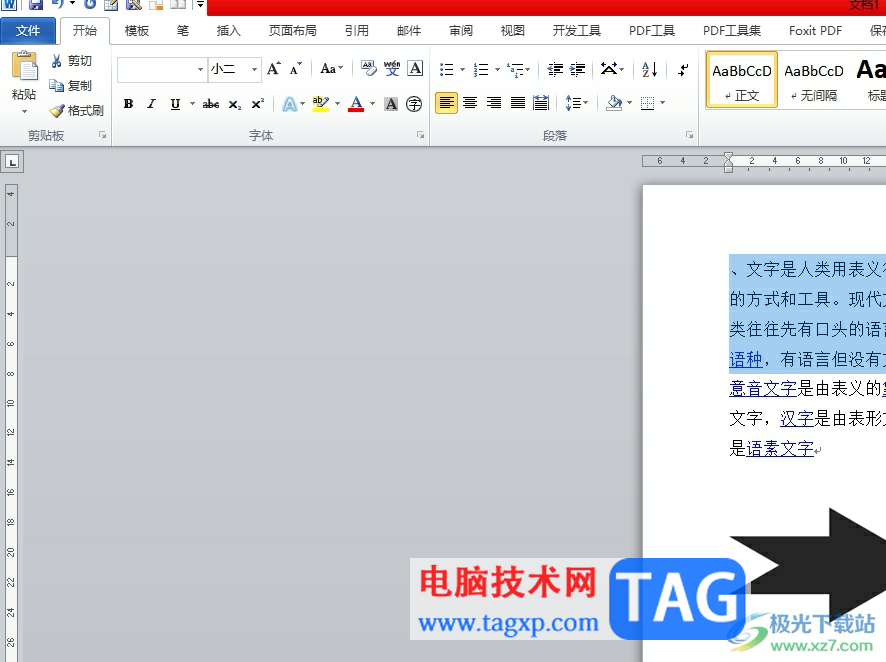Expand the paste options arrow
Screen dimensions: 886x662
(x=24, y=111)
